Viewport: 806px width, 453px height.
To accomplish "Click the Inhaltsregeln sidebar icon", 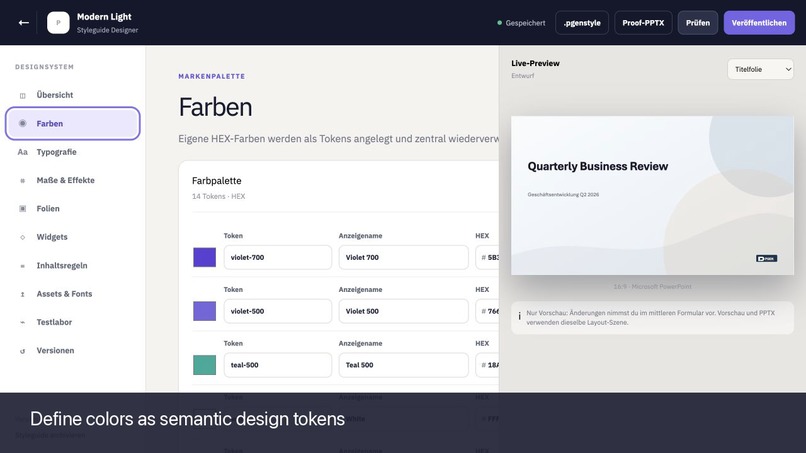I will tap(23, 266).
